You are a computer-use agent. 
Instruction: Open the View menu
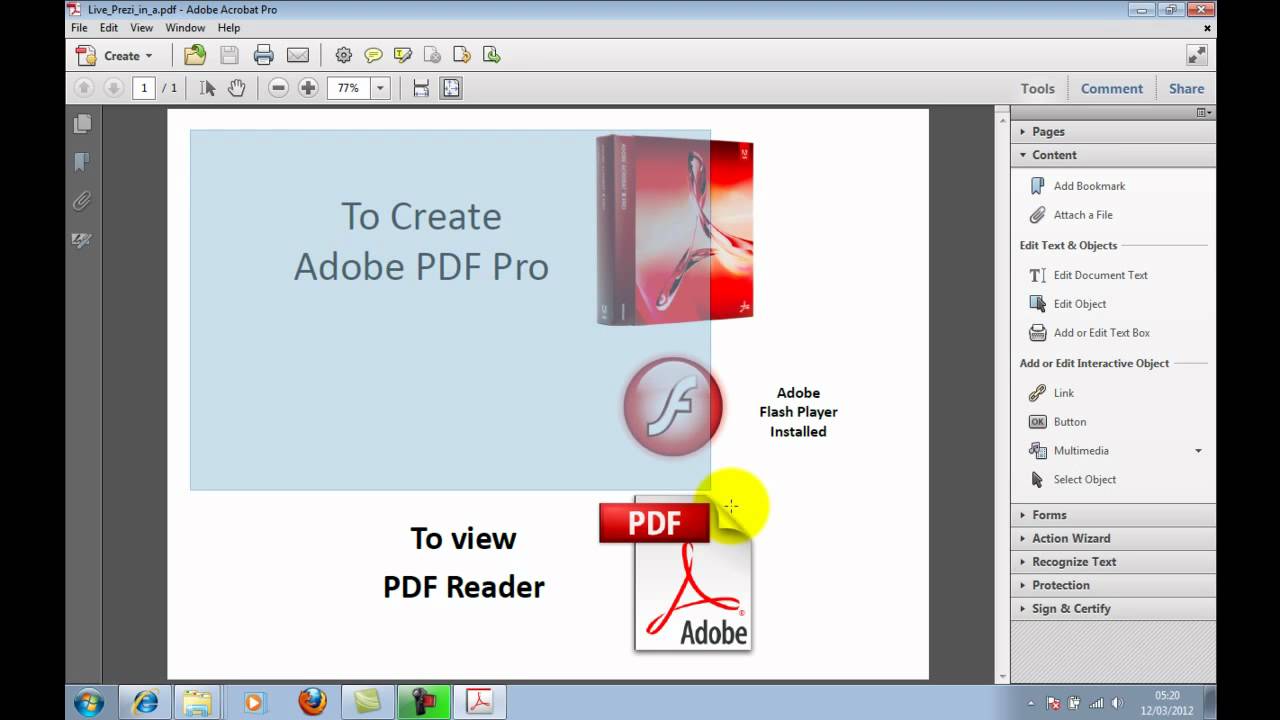142,28
